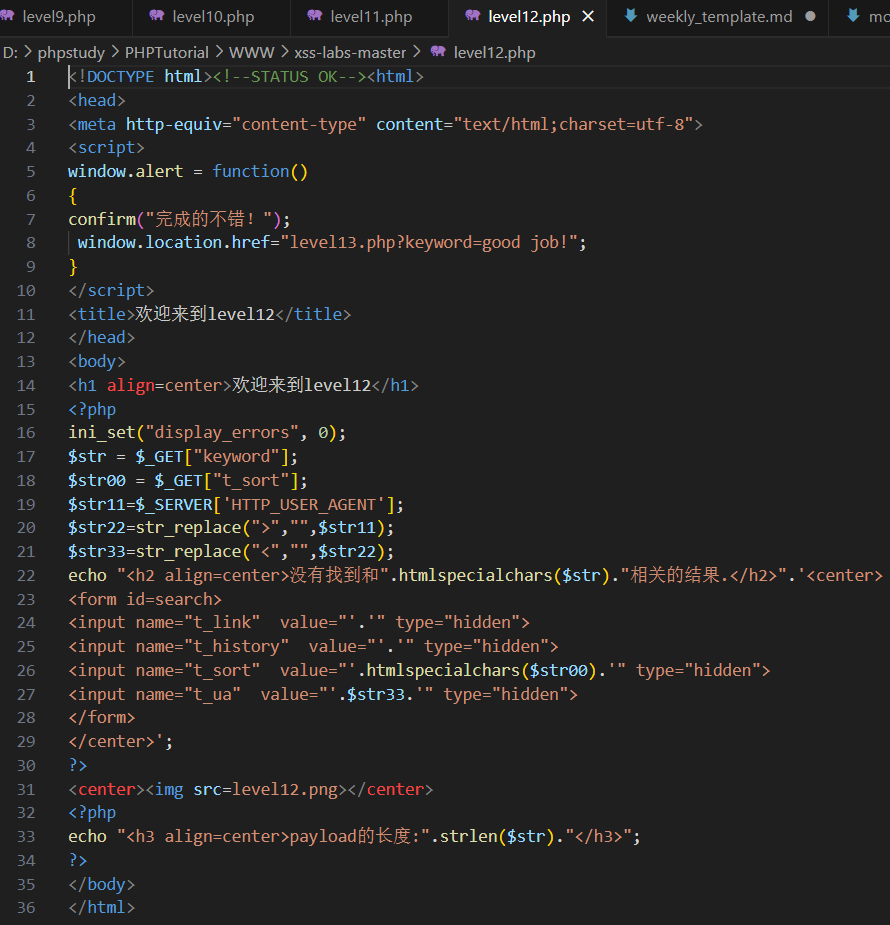Click the PHP elephant icon on level12.php tab
Image resolution: width=890 pixels, height=925 pixels.
coord(473,16)
